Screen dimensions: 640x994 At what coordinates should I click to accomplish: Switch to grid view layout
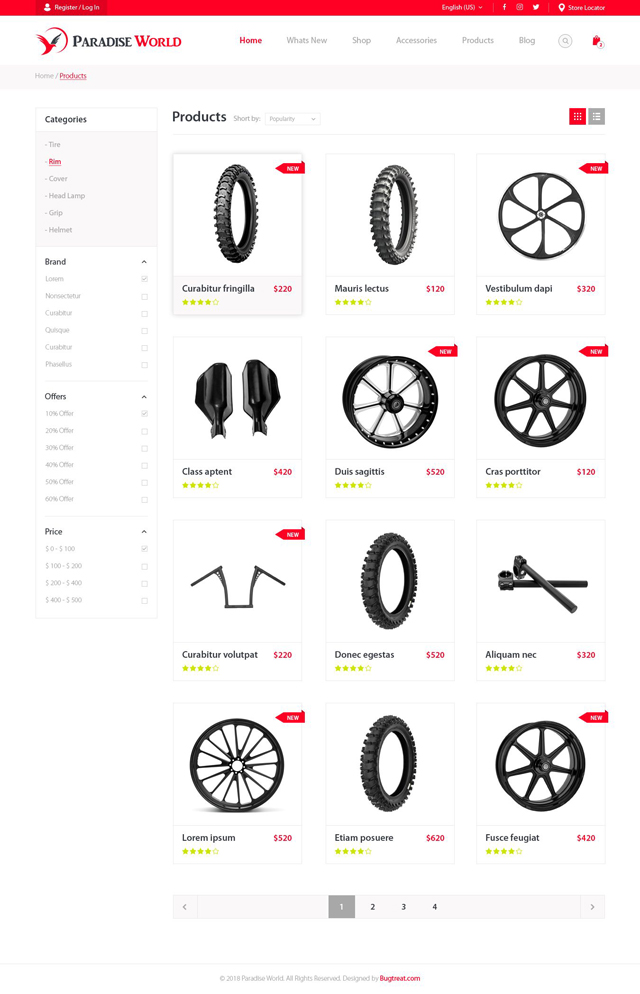click(x=577, y=117)
